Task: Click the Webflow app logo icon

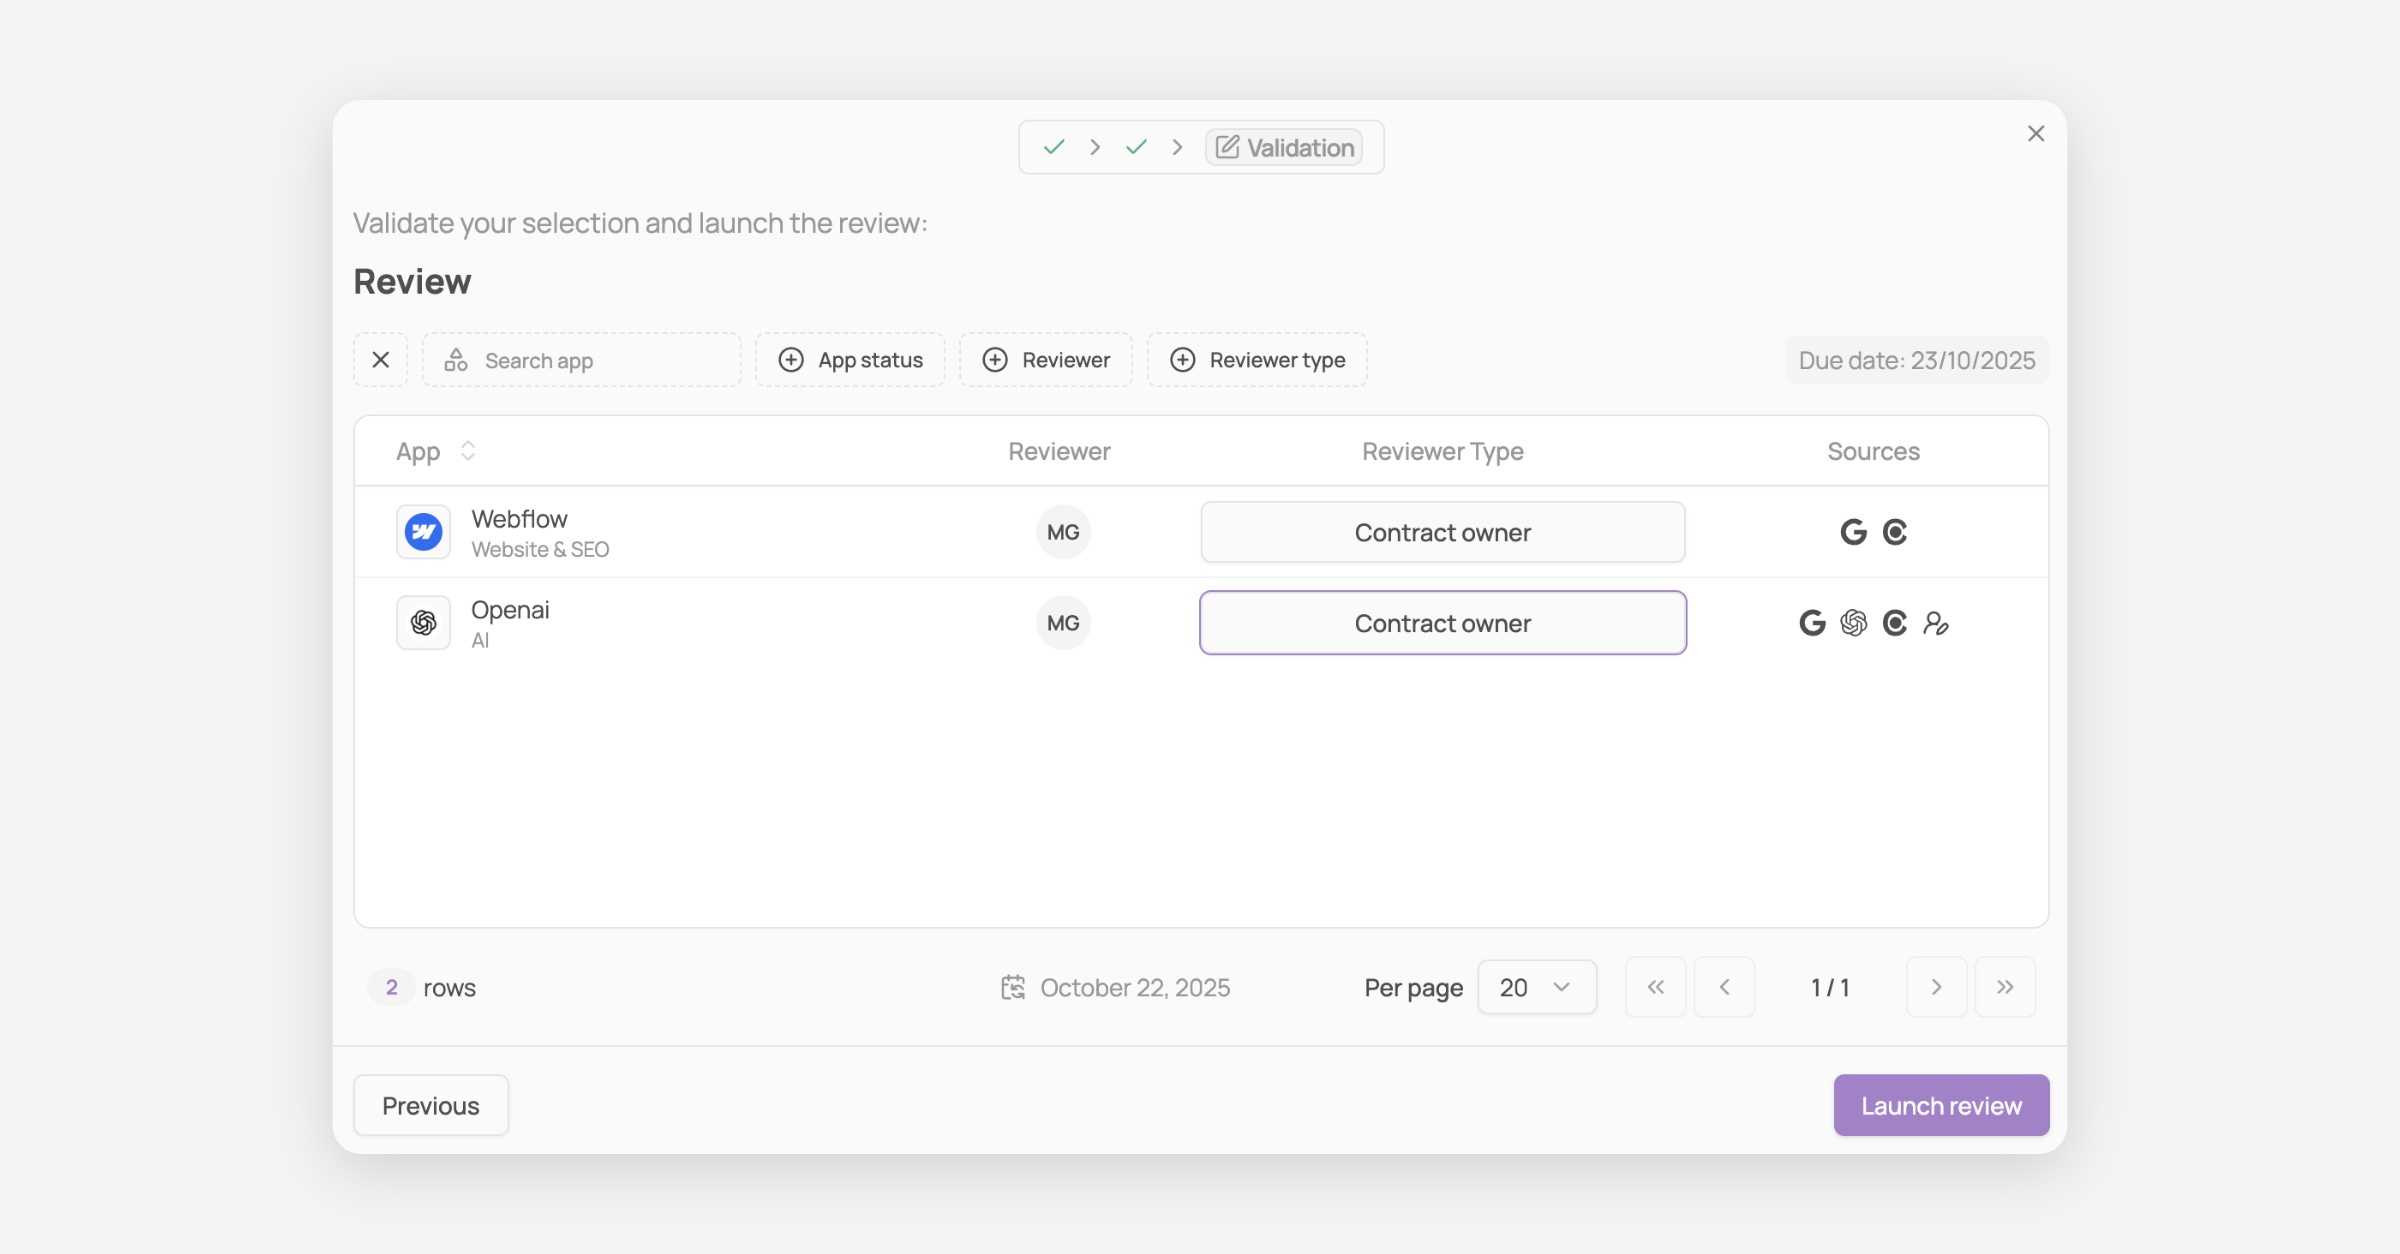Action: coord(423,532)
